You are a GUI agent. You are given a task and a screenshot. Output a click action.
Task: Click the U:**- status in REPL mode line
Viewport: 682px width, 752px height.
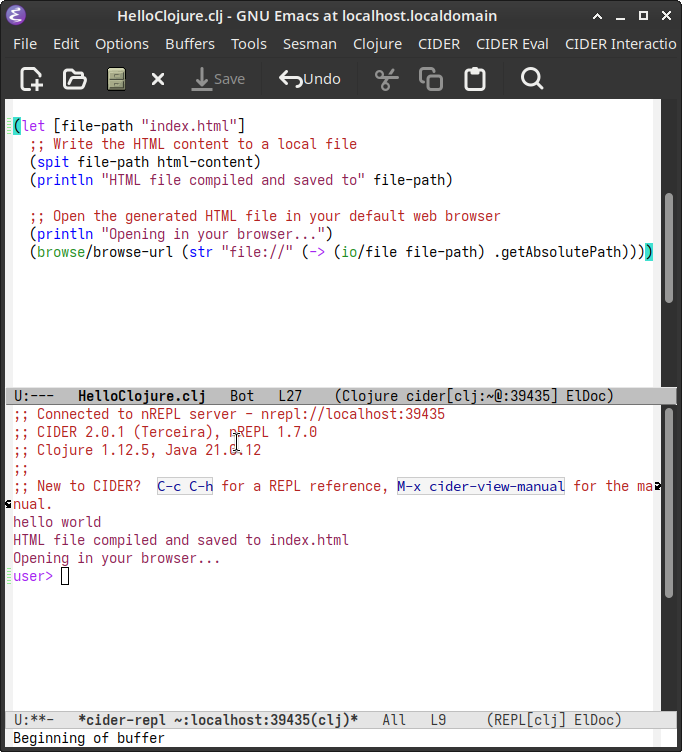pos(34,720)
